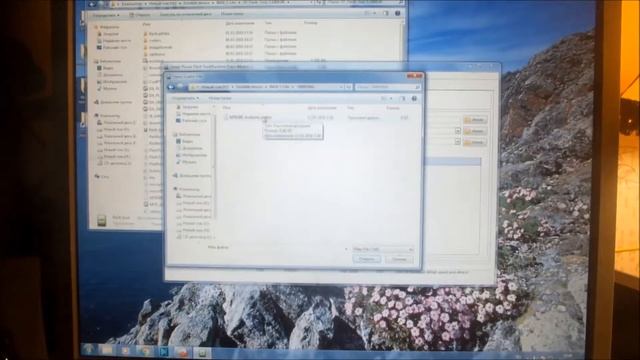The image size is (640, 360).
Task: Click Открыть in the background Explorer toolbar
Action: [x=140, y=15]
